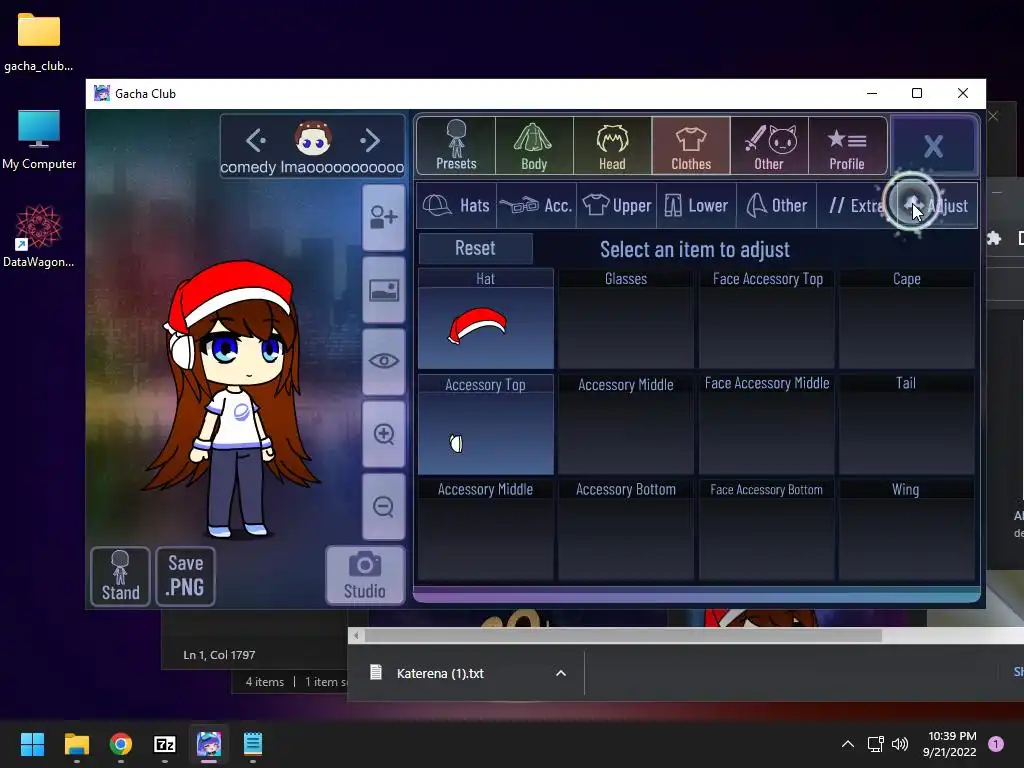Open File Explorer from the taskbar
The image size is (1024, 768).
point(76,744)
